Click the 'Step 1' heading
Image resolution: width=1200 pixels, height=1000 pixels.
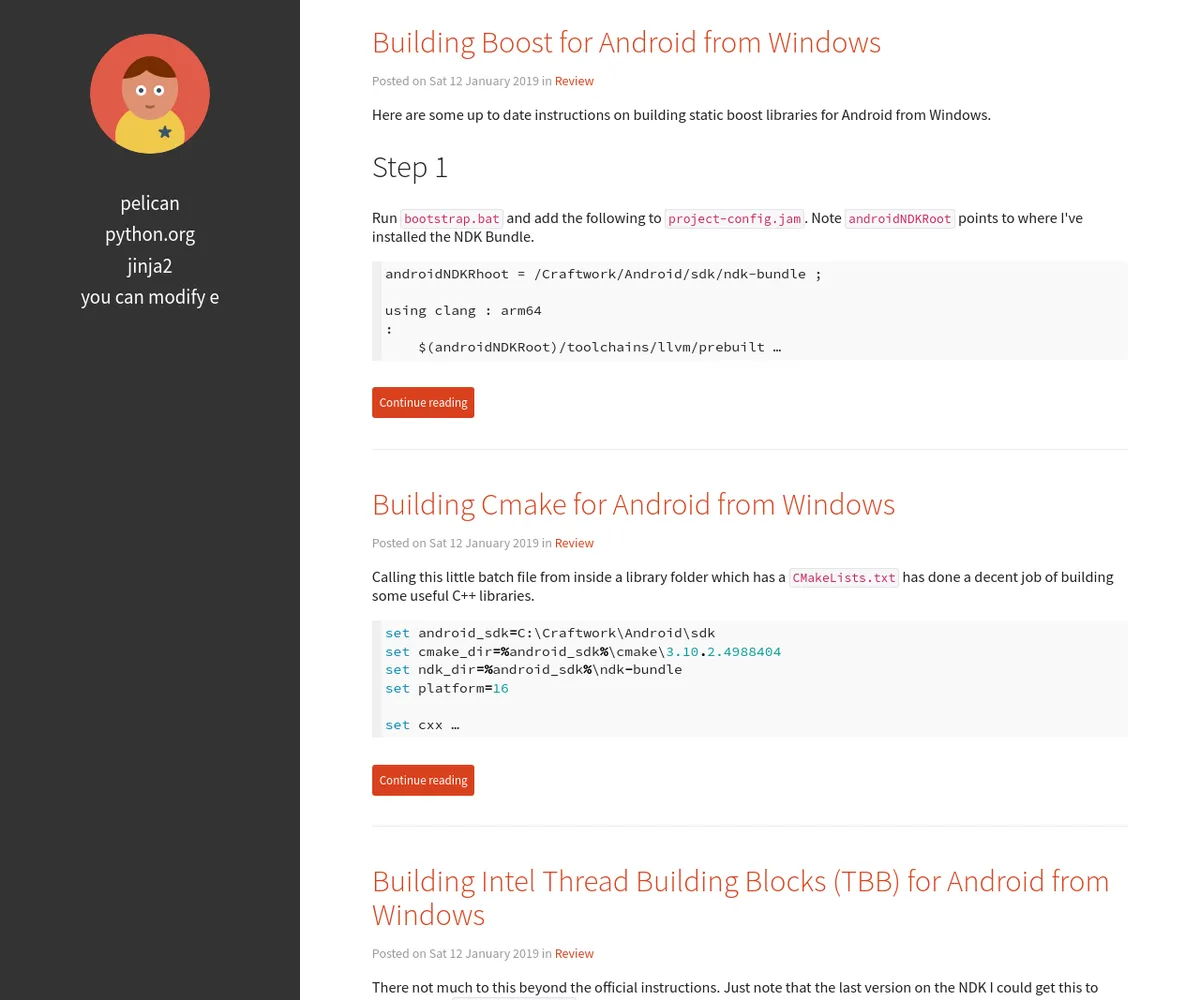[x=410, y=167]
